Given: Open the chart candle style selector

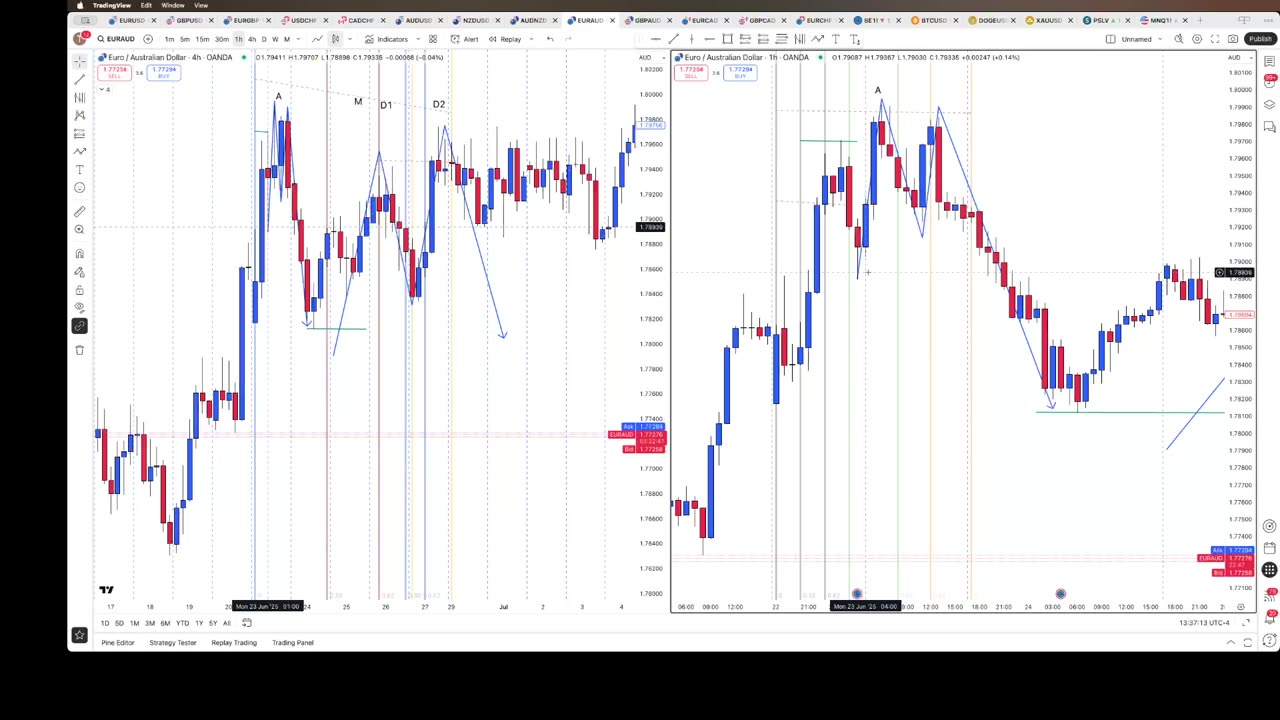Looking at the screenshot, I should click(x=335, y=39).
